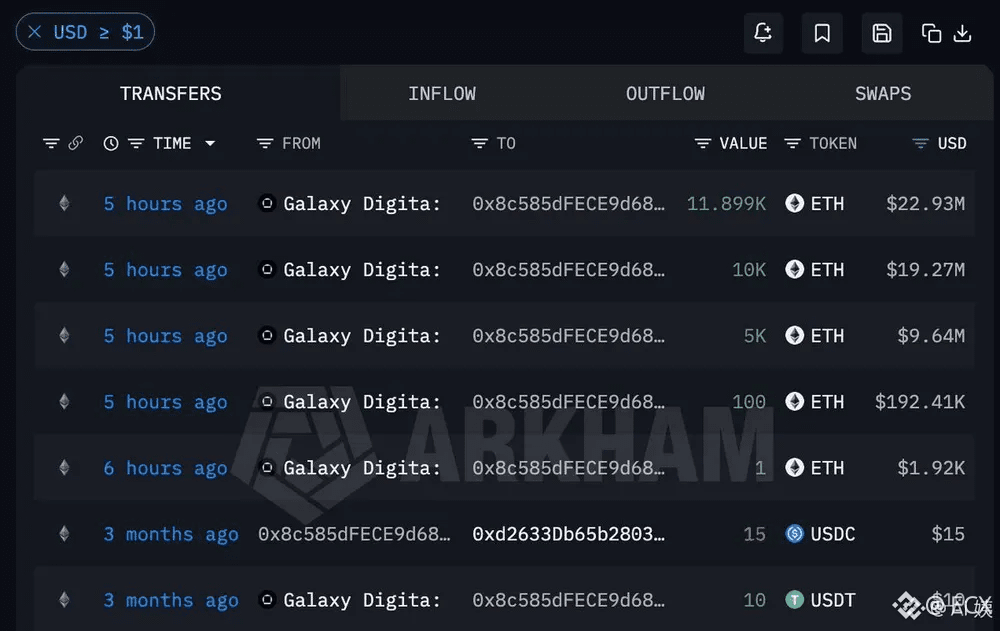Image resolution: width=1000 pixels, height=631 pixels.
Task: Open the USD column filter
Action: coord(920,143)
